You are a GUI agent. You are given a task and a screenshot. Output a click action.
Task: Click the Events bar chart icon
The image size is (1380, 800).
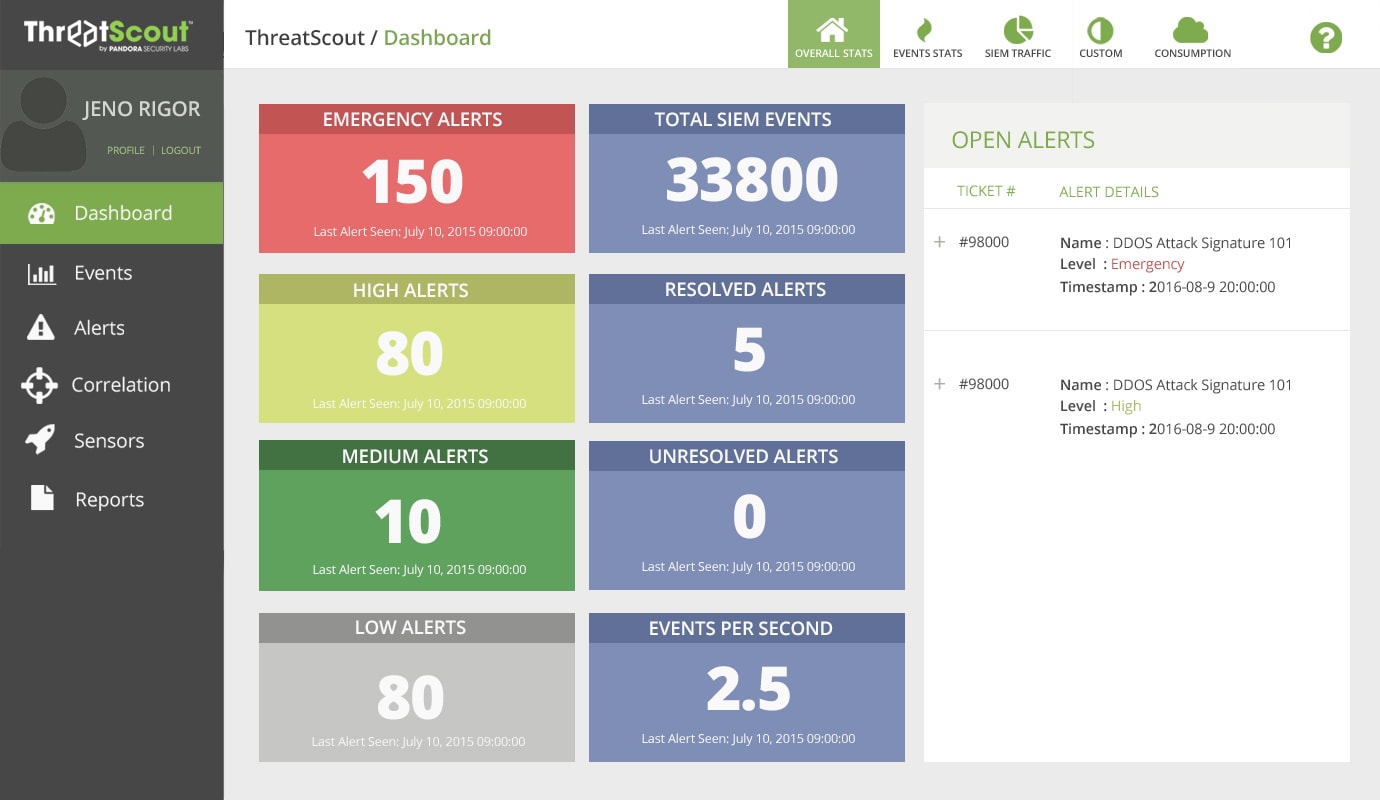41,274
